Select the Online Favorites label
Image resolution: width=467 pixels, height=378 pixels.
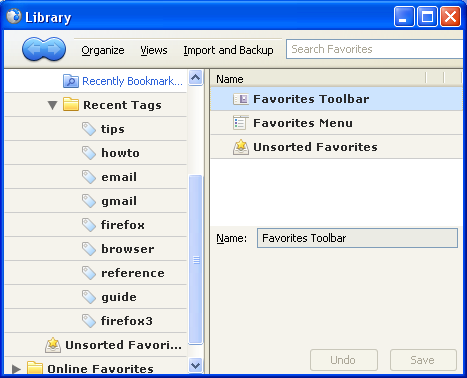100,369
